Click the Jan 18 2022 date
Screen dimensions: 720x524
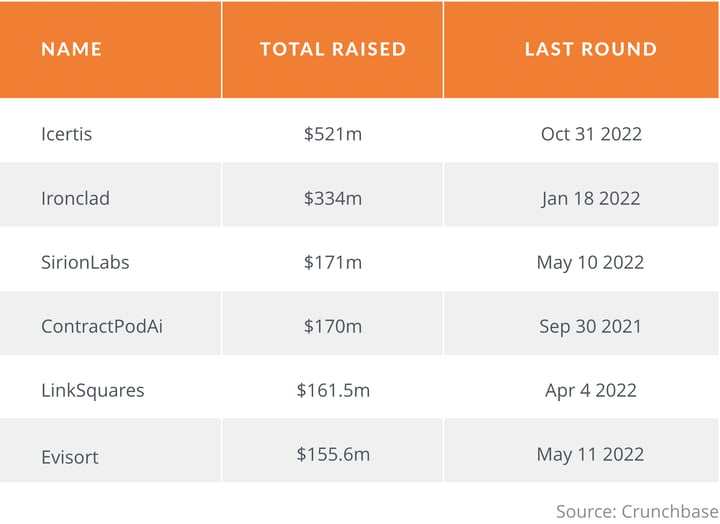click(591, 198)
